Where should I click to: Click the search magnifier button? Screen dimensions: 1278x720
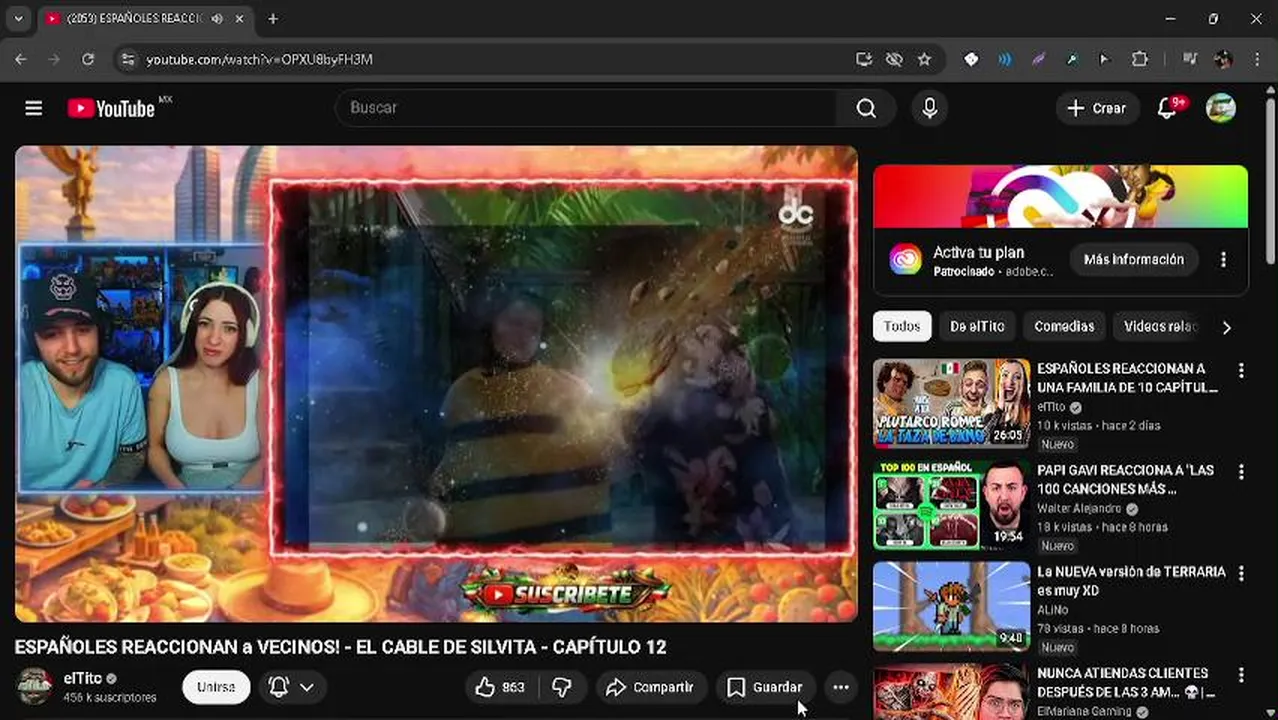click(x=866, y=108)
